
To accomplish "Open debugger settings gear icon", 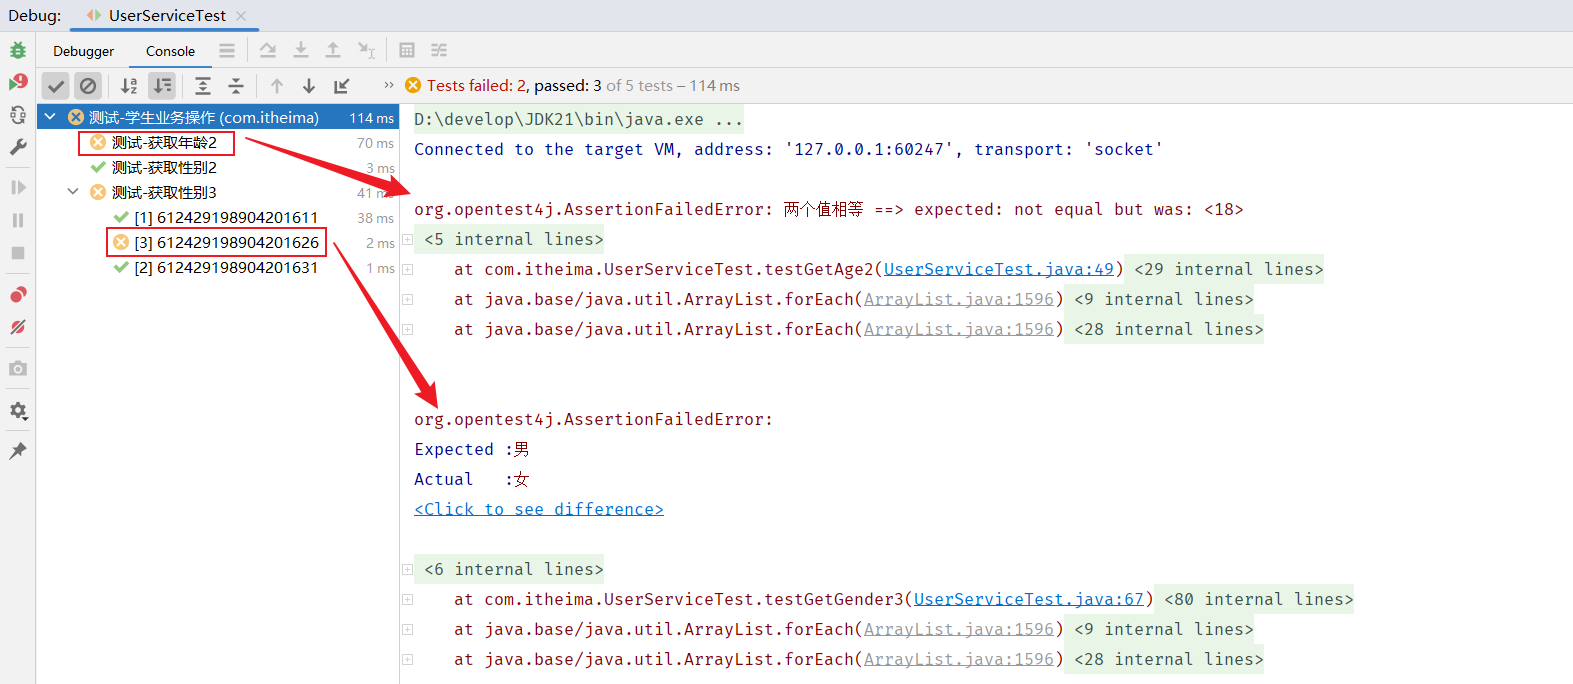I will (18, 411).
